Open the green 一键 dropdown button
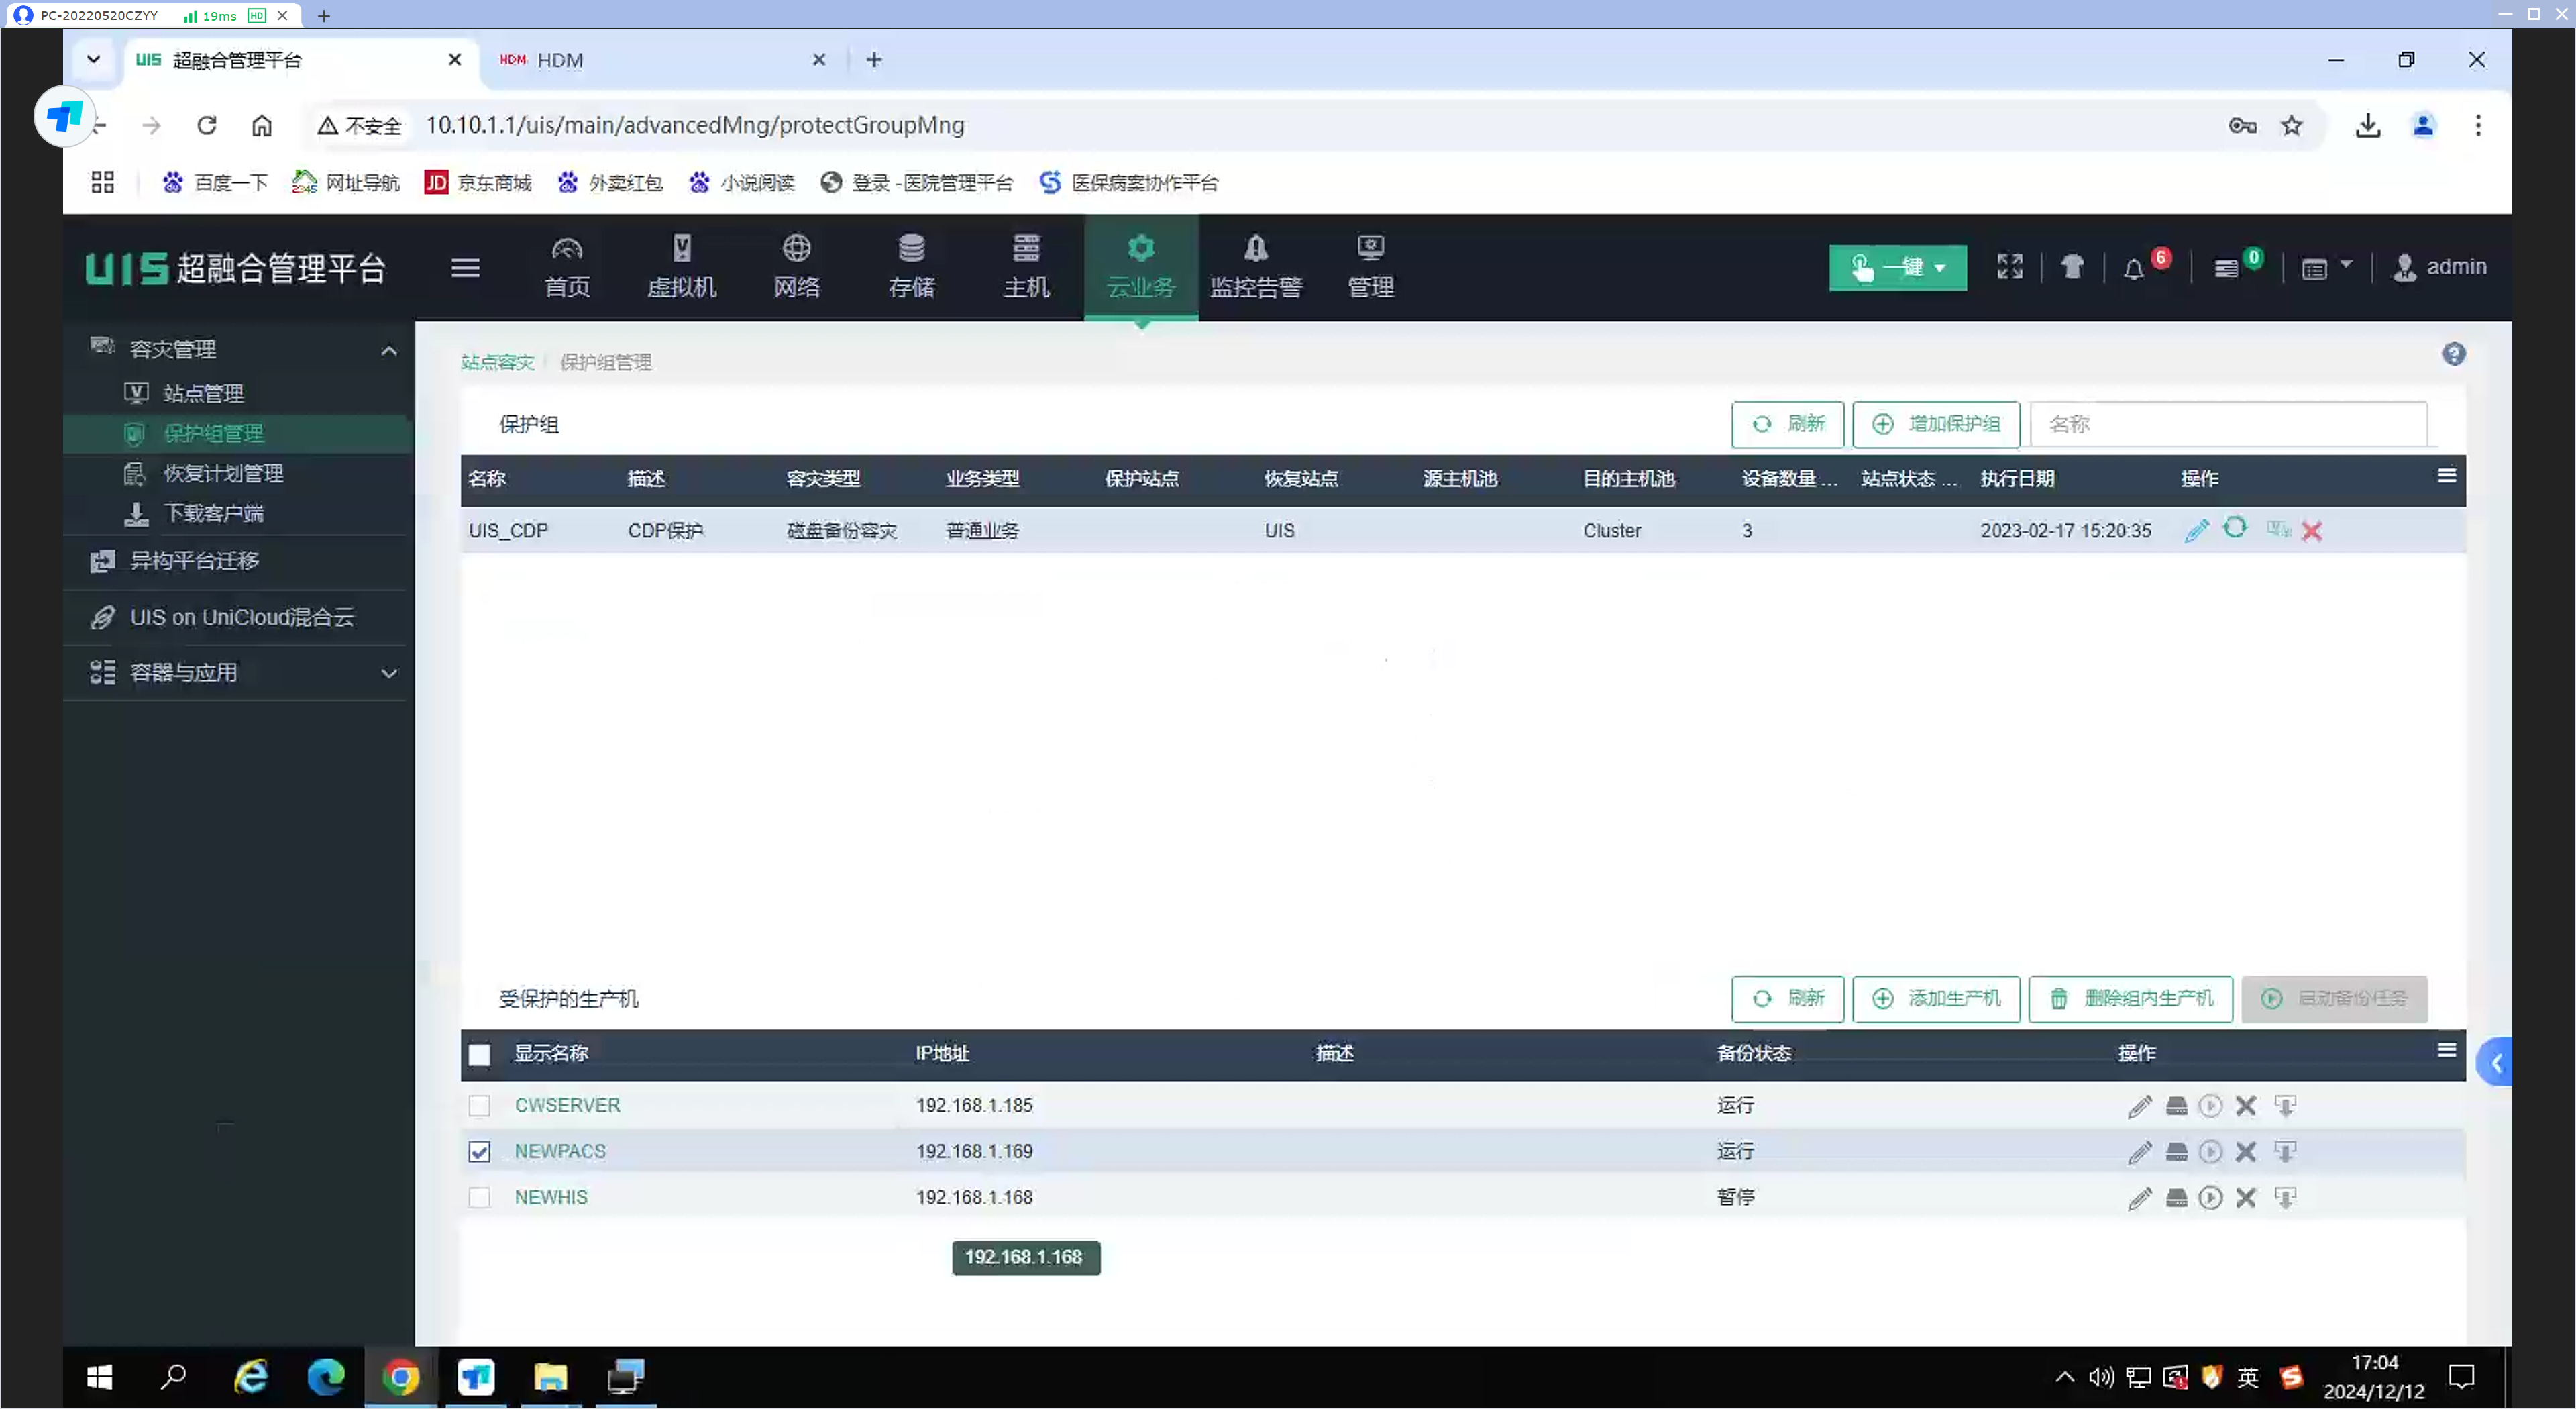The width and height of the screenshot is (2576, 1409). (x=1897, y=267)
